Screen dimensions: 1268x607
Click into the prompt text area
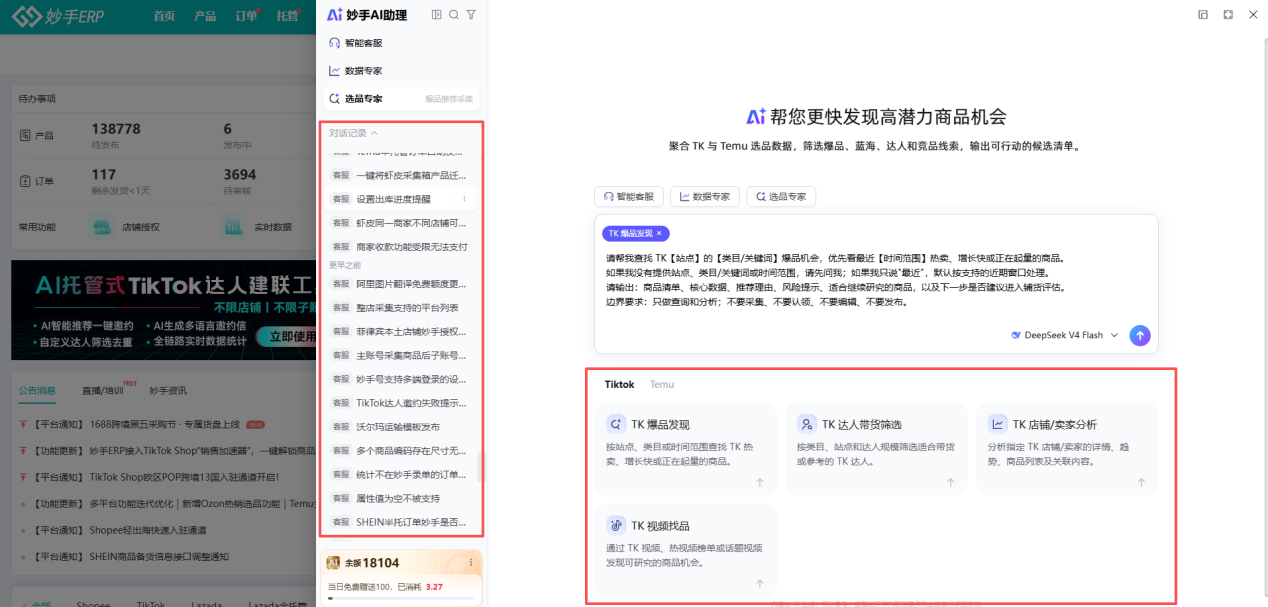[x=876, y=280]
